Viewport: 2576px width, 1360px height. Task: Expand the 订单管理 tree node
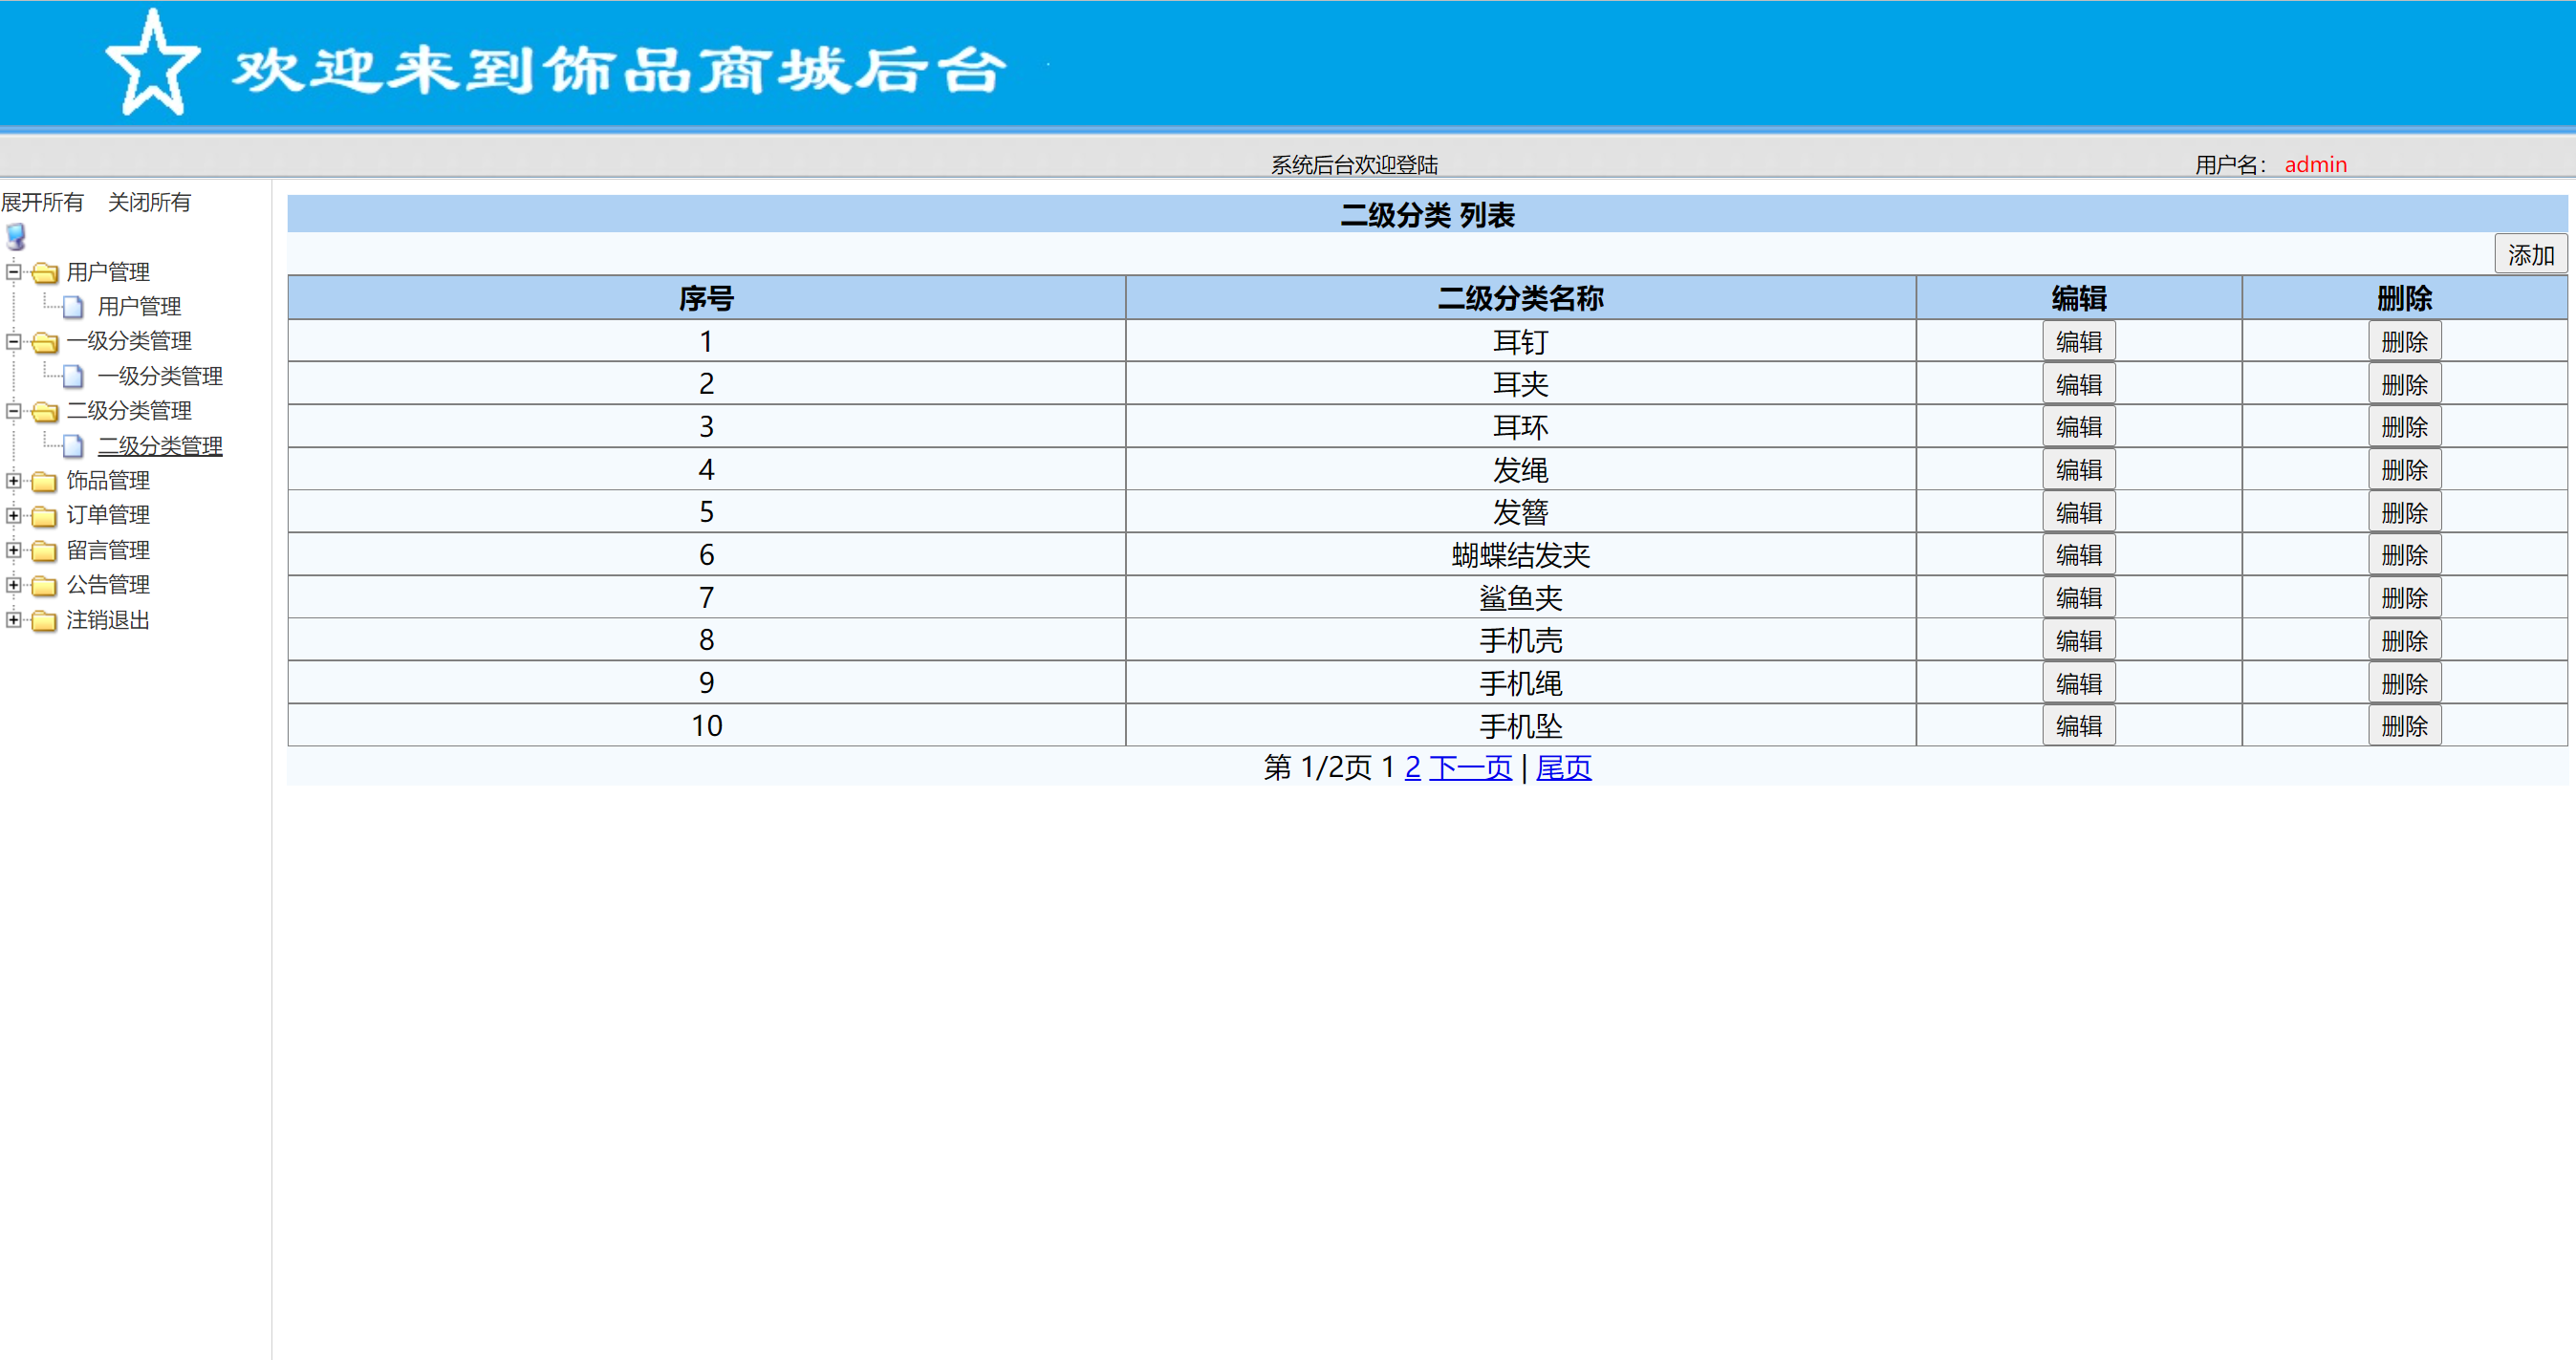click(x=12, y=516)
